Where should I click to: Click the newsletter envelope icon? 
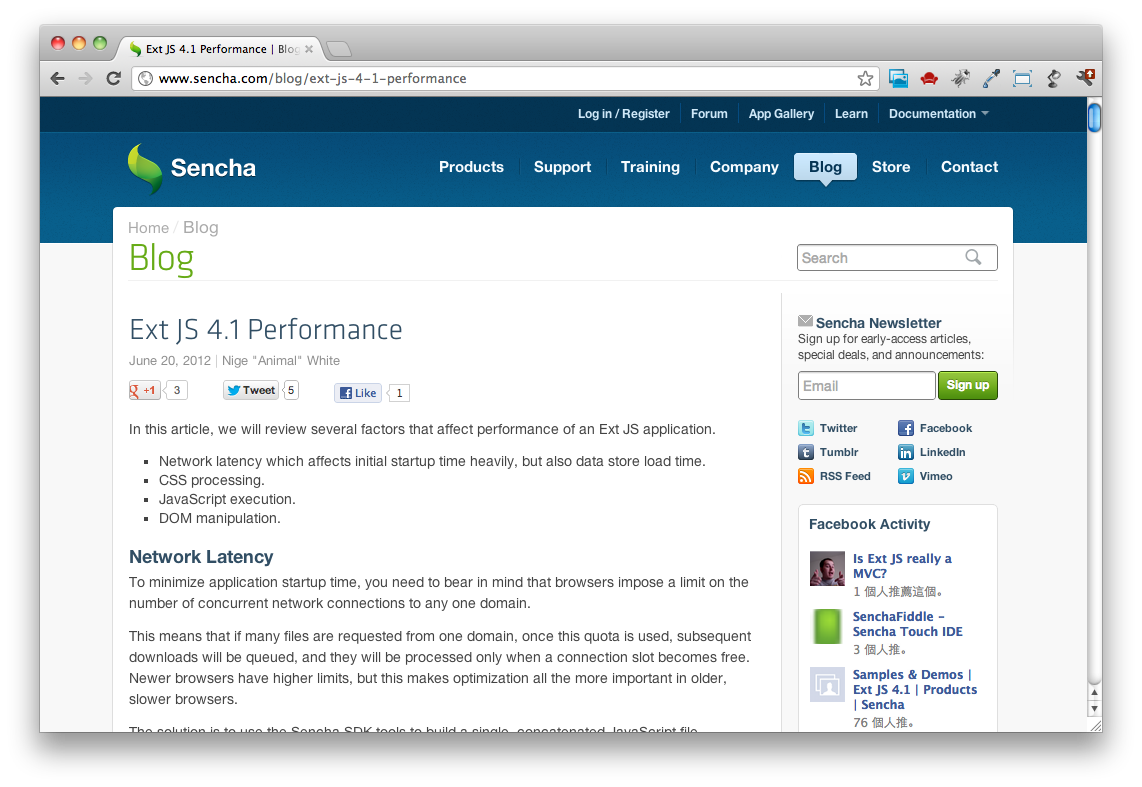point(805,320)
